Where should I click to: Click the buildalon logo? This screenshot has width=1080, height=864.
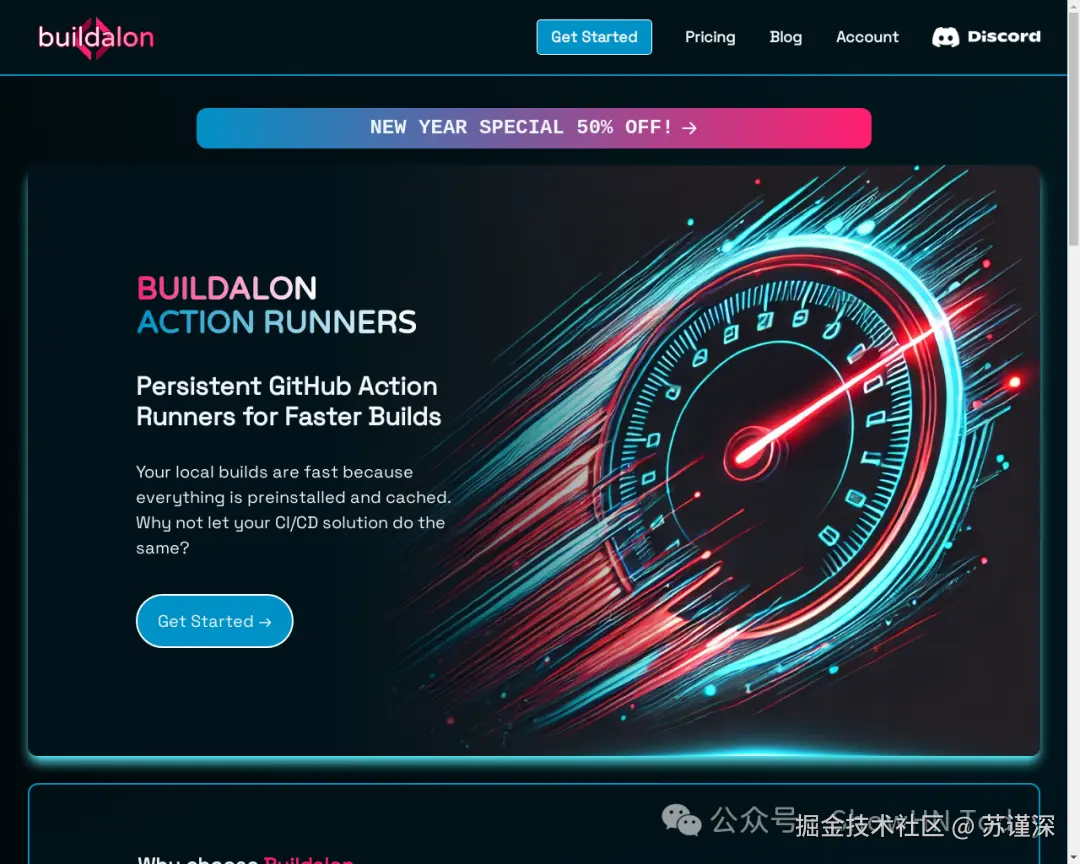[x=96, y=38]
